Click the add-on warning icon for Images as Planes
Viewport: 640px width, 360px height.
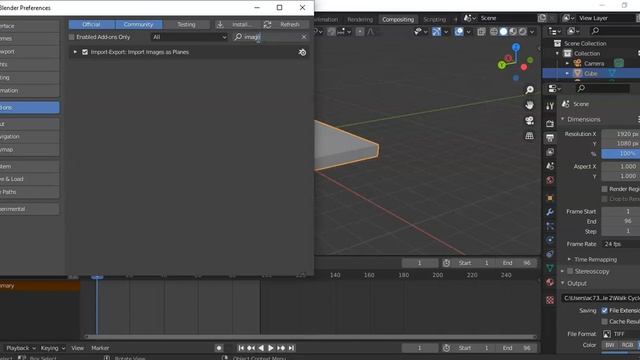click(x=302, y=52)
